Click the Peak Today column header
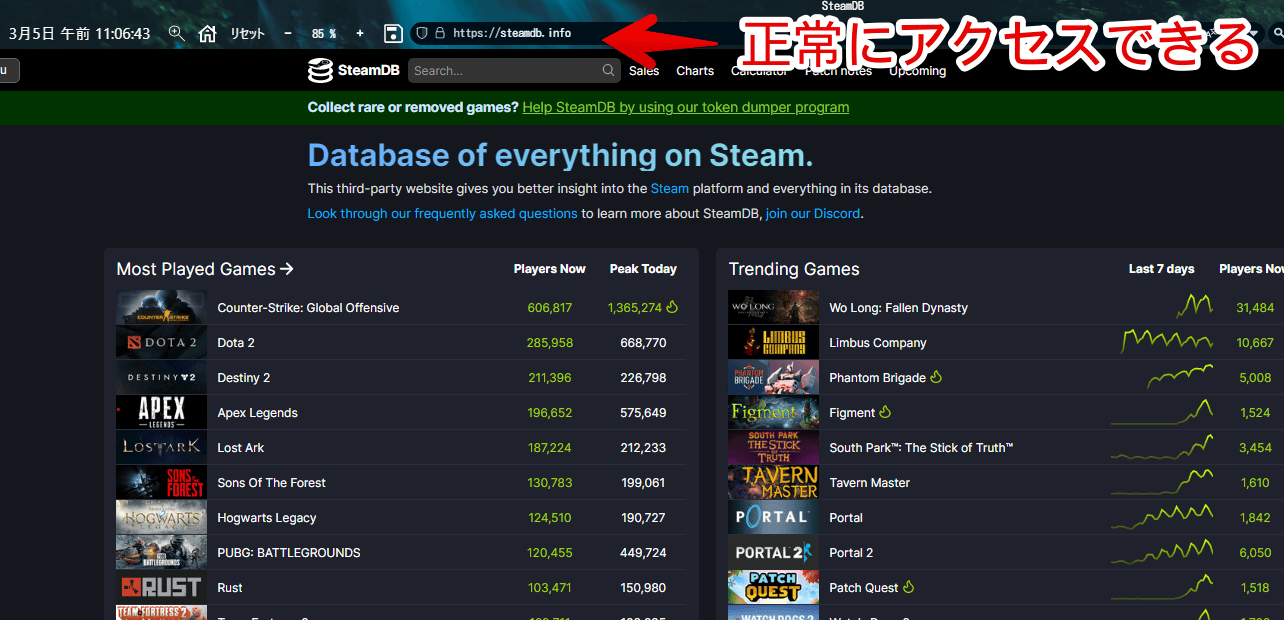The image size is (1284, 620). [643, 269]
